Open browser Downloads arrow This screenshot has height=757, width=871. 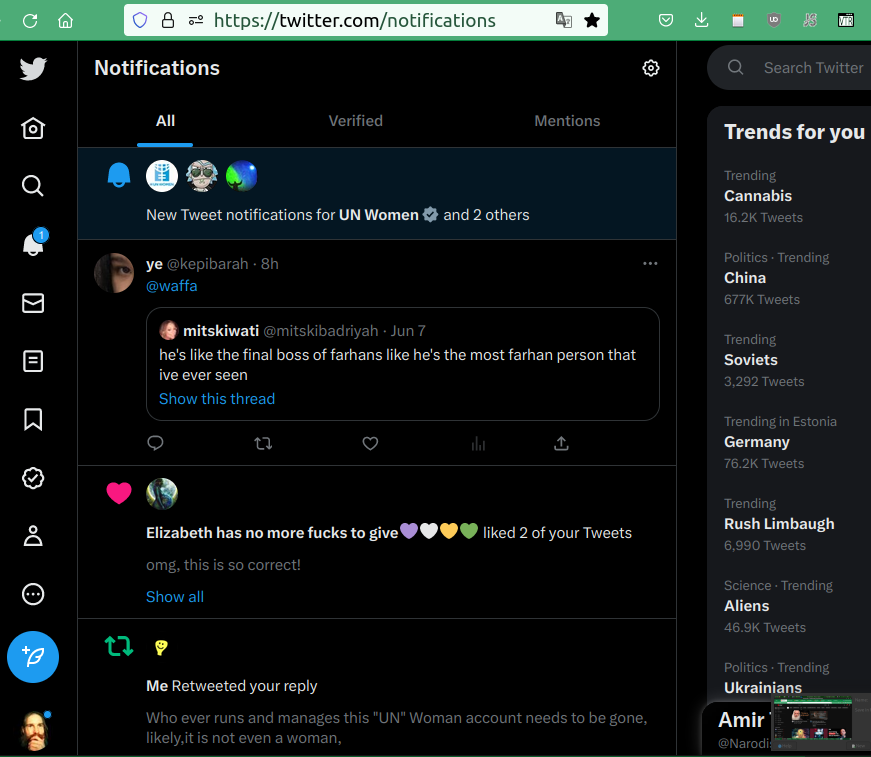pos(702,21)
